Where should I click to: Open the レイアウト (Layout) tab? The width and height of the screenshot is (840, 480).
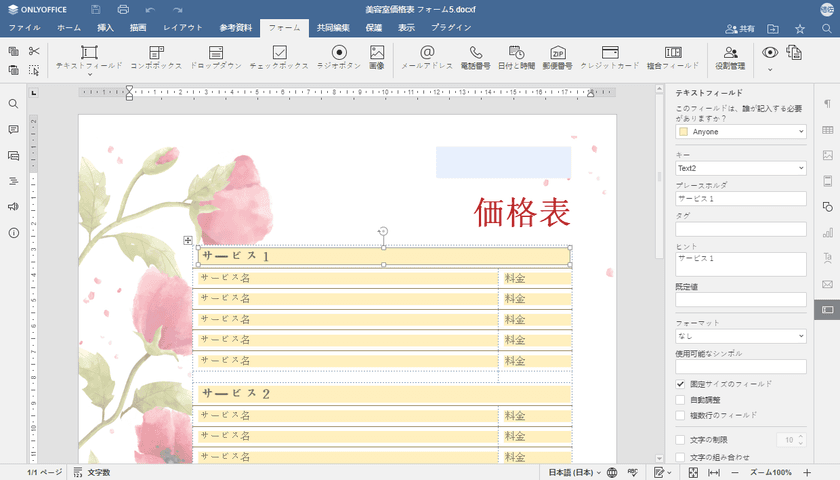click(183, 28)
